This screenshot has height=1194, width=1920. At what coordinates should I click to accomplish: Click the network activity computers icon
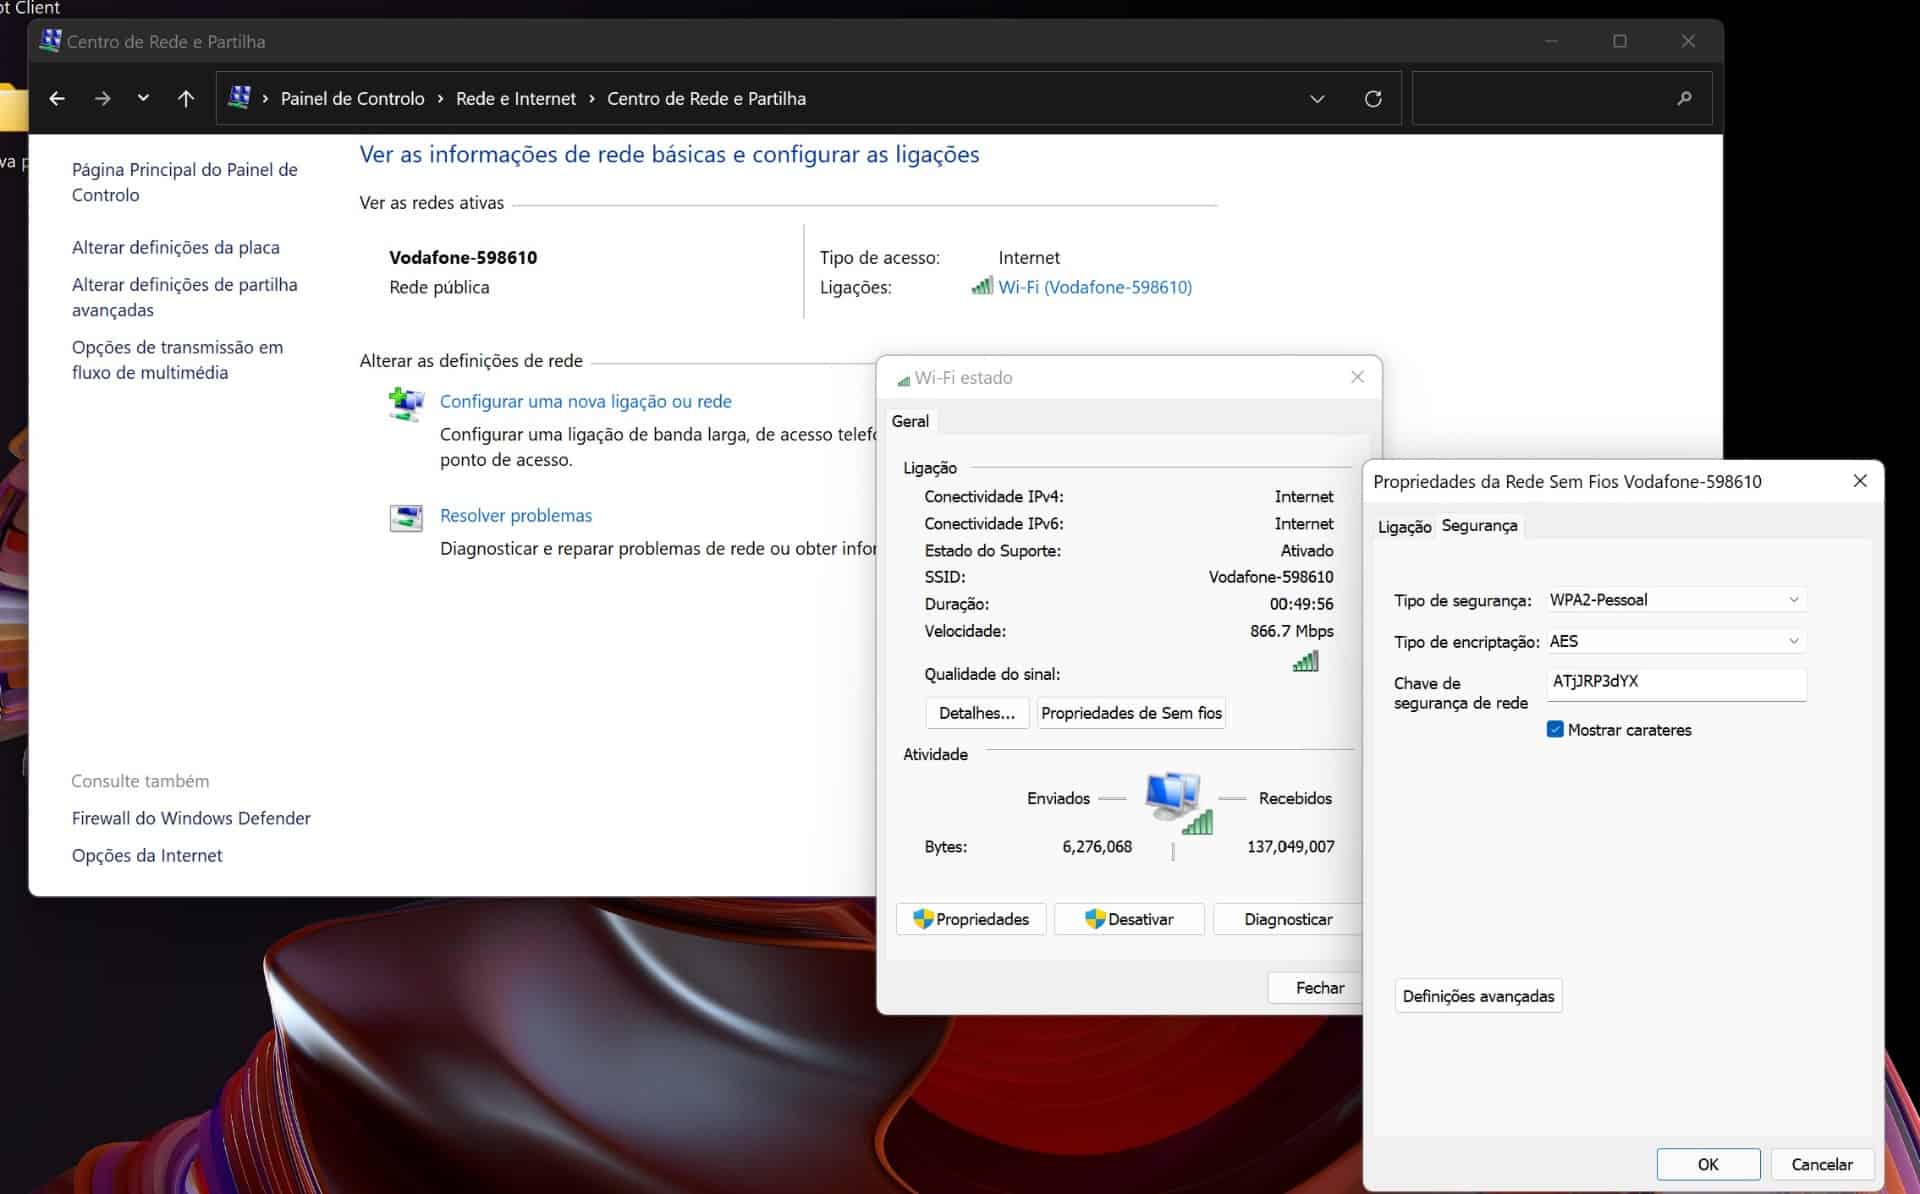[x=1177, y=803]
